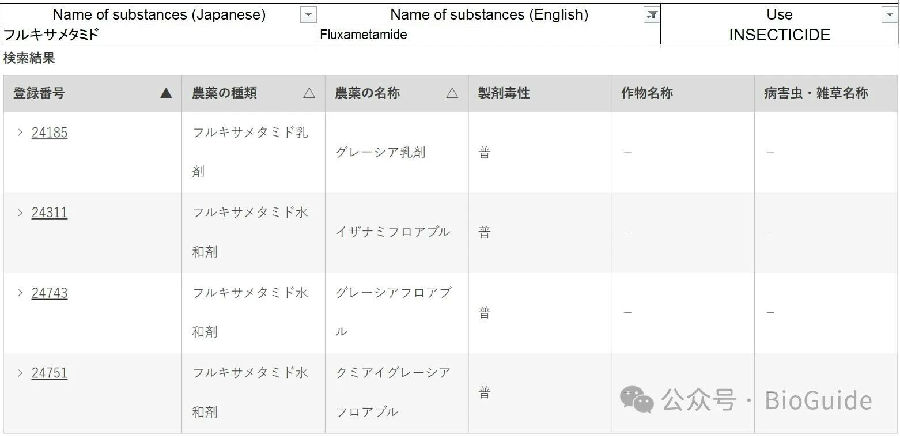
Task: Click the WeChat logo in the watermark
Action: click(x=637, y=400)
